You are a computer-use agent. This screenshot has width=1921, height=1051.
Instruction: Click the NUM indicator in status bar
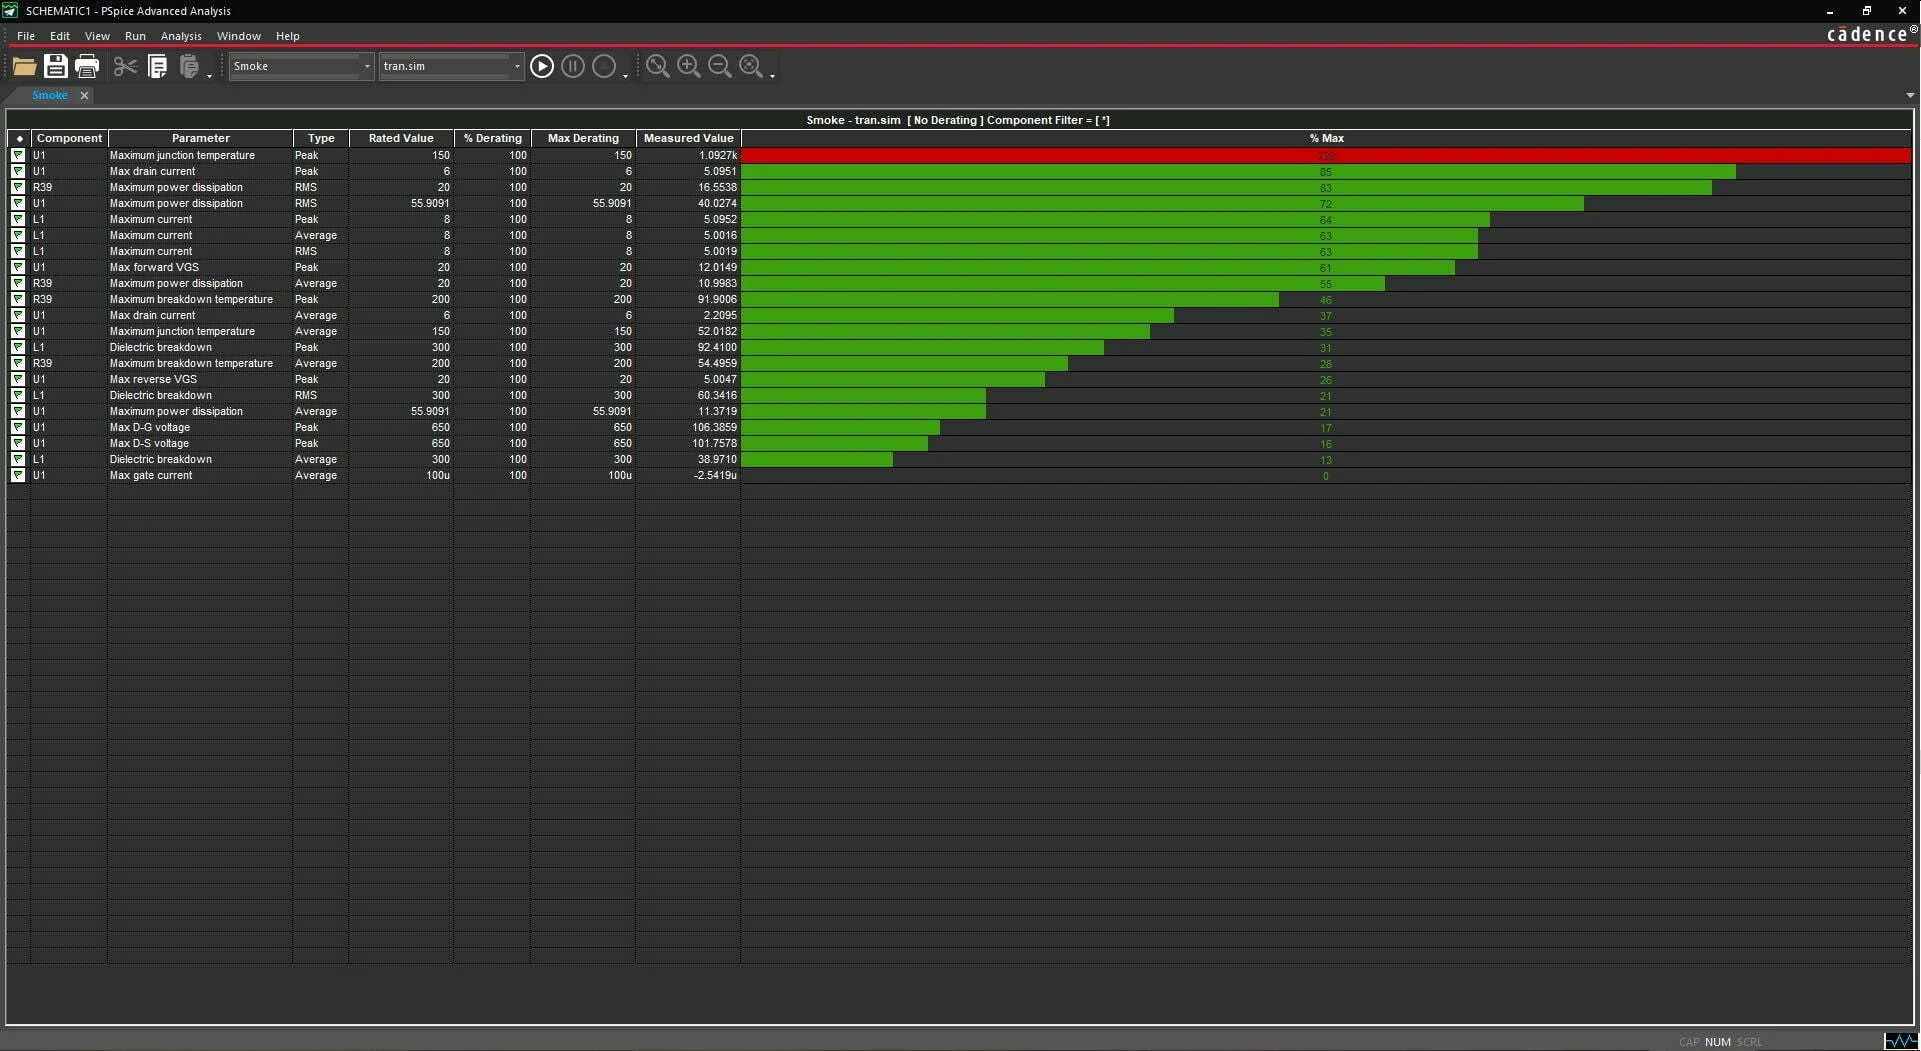1717,1042
